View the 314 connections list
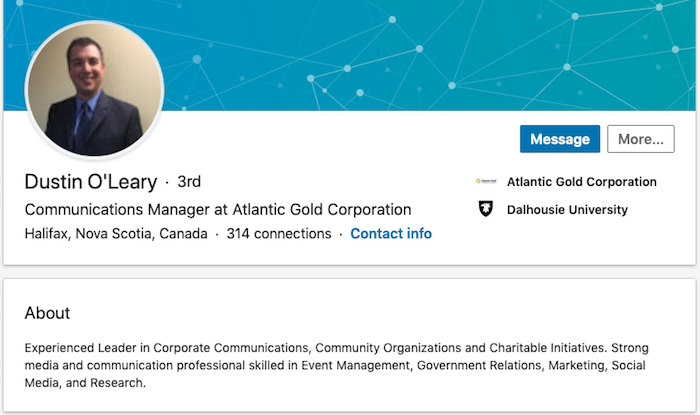The width and height of the screenshot is (700, 415). click(x=278, y=234)
